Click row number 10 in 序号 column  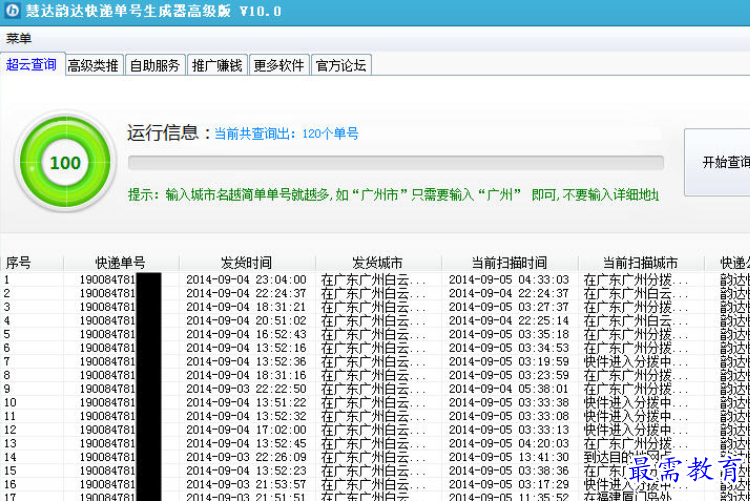(10, 402)
